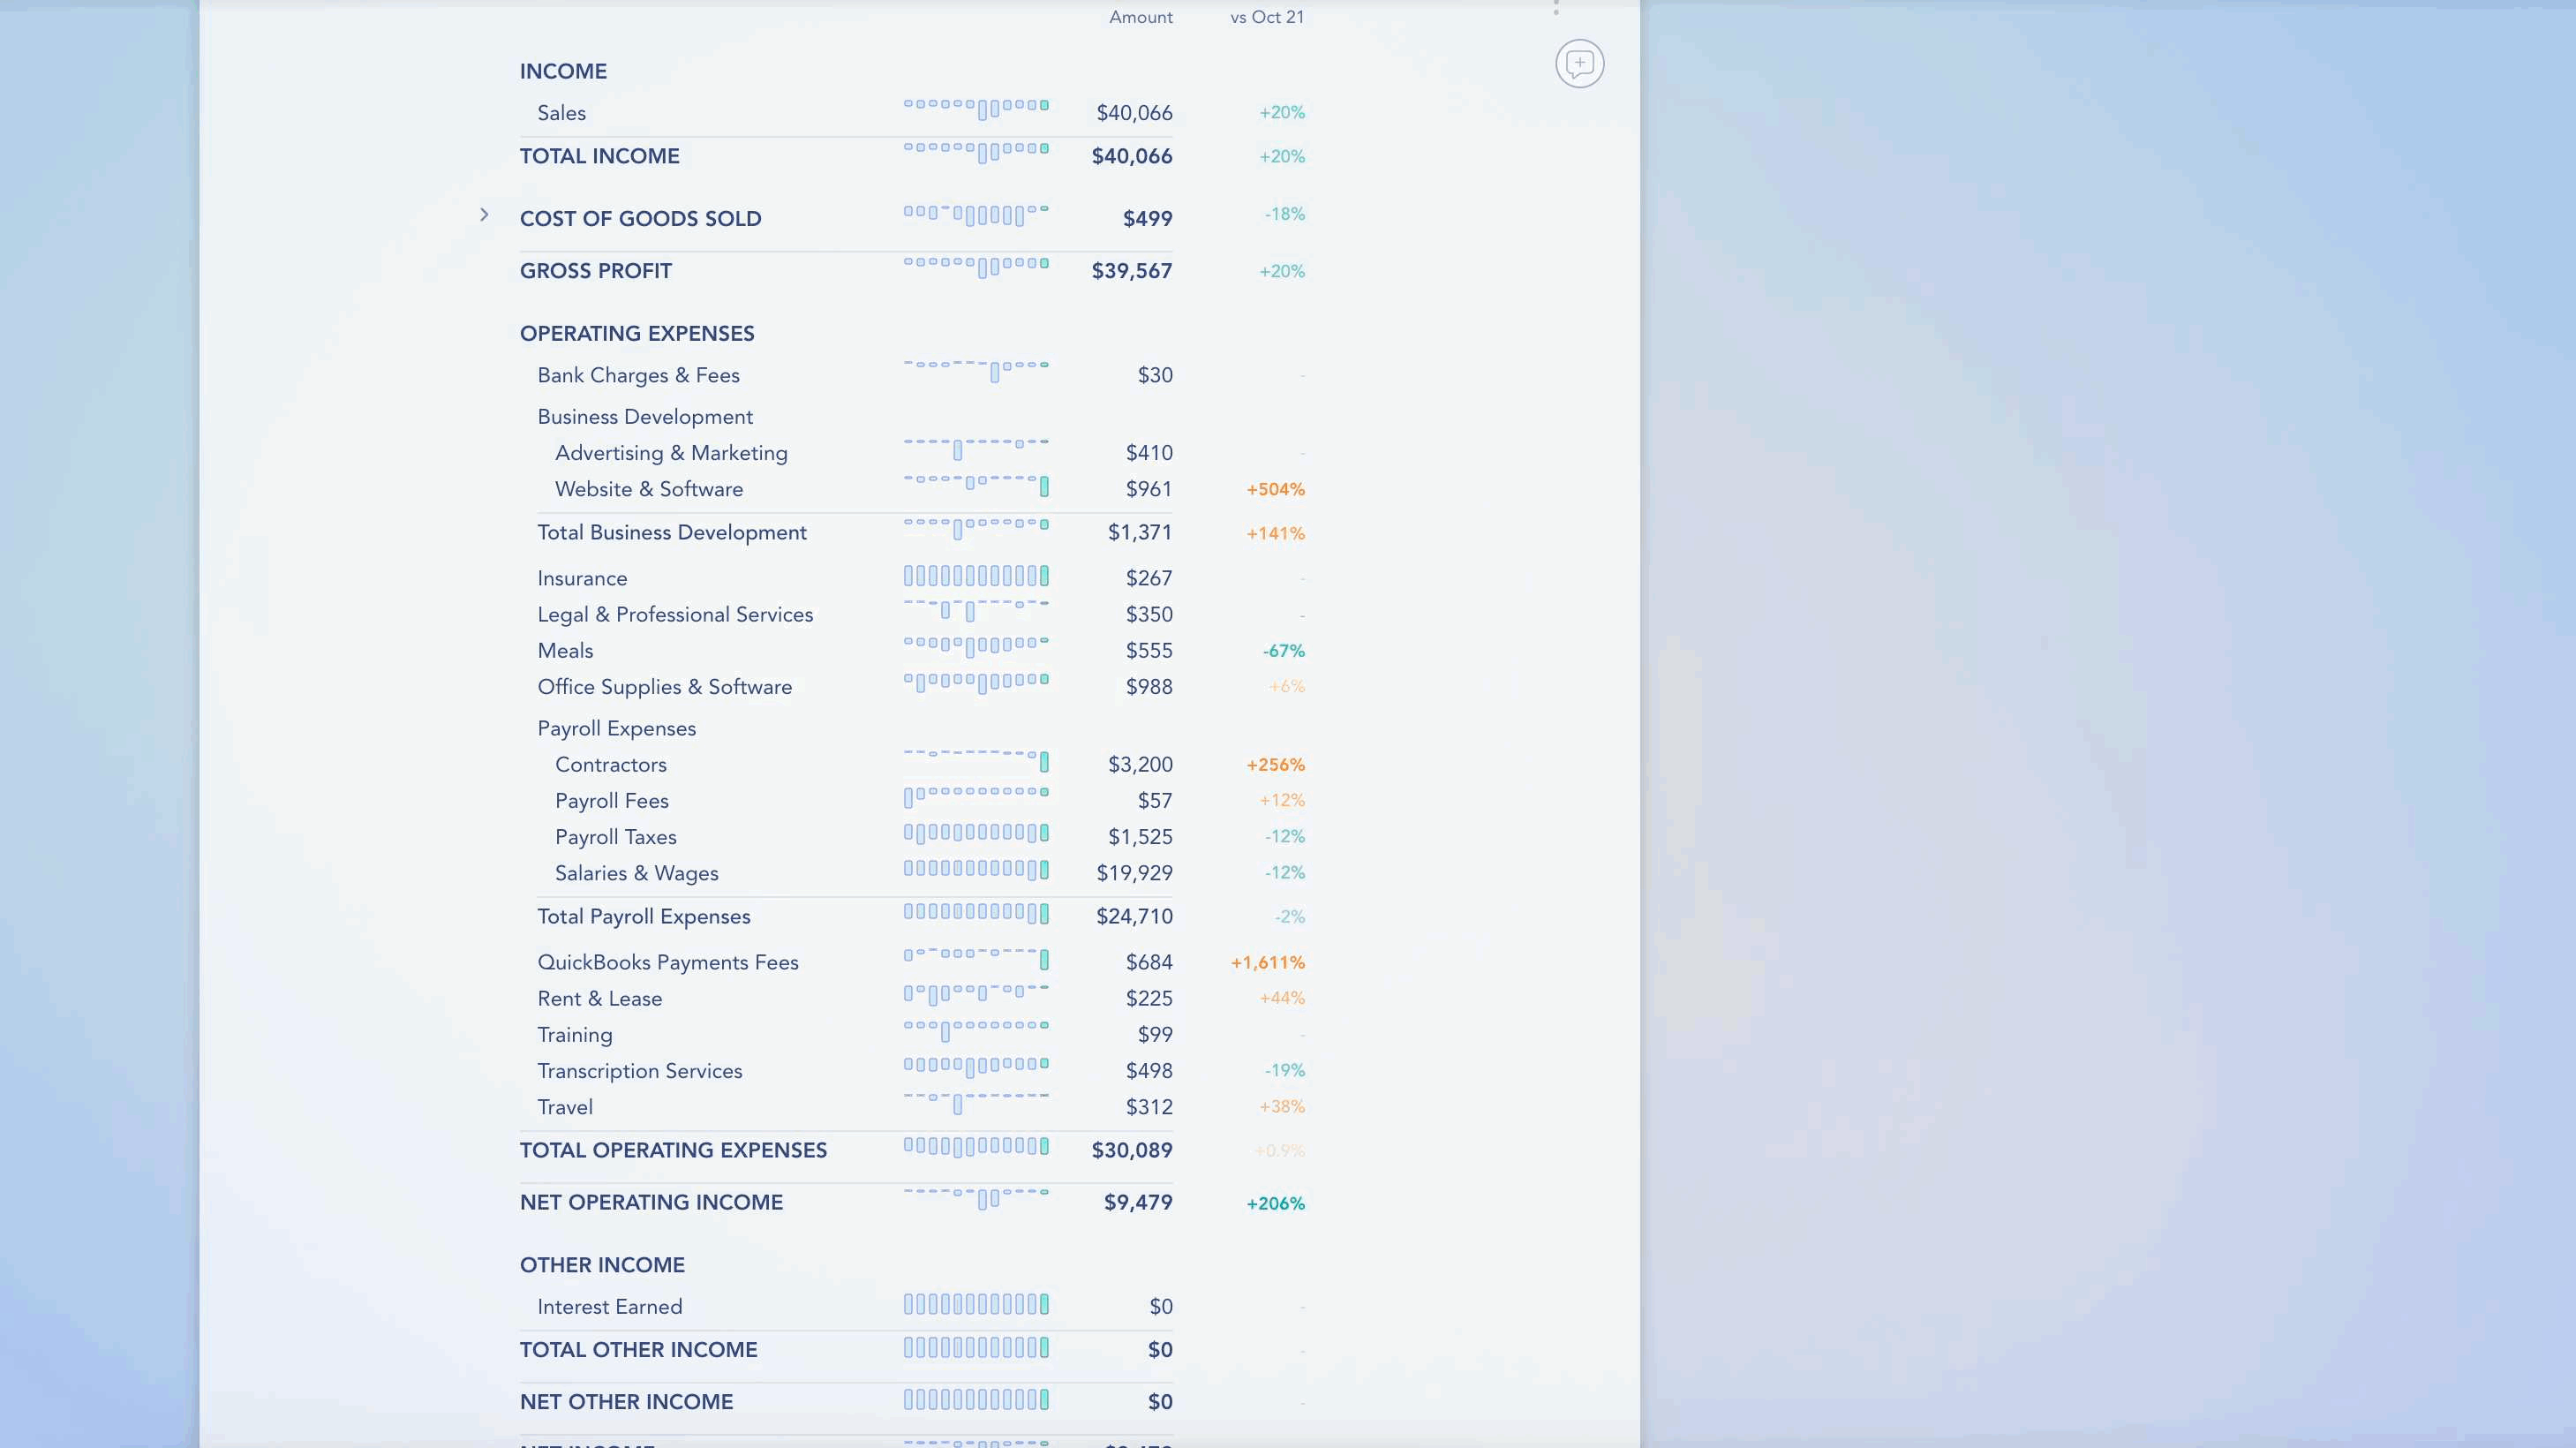This screenshot has height=1448, width=2576.
Task: Select the INCOME section label
Action: [562, 71]
